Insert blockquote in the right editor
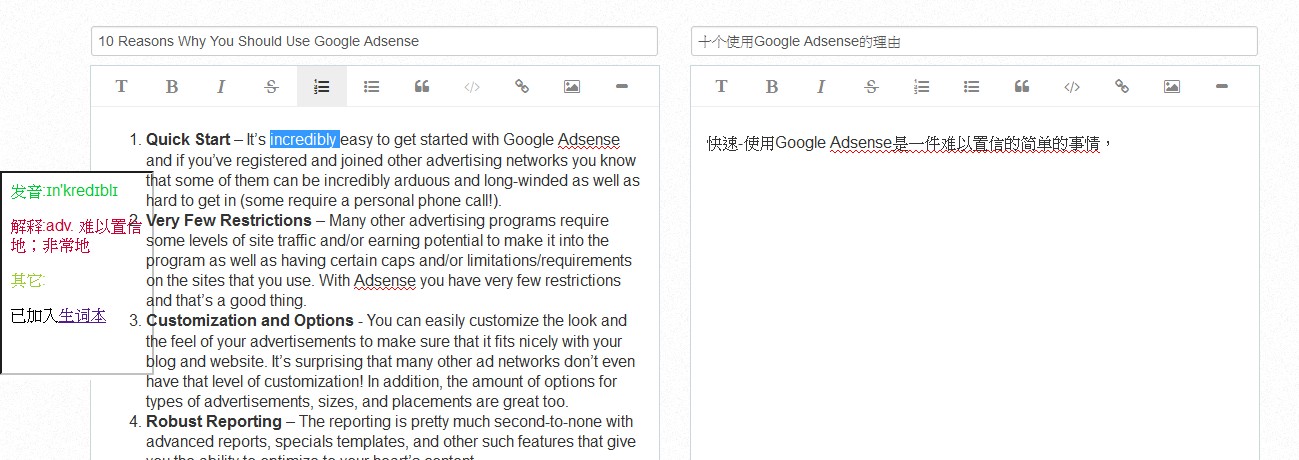This screenshot has width=1299, height=460. pyautogui.click(x=1022, y=87)
